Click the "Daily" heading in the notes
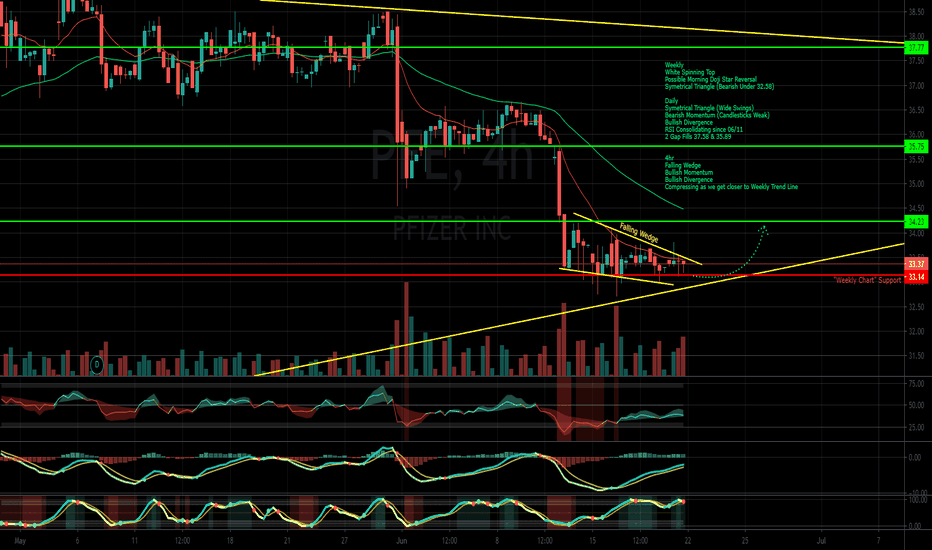The image size is (932, 550). point(671,101)
